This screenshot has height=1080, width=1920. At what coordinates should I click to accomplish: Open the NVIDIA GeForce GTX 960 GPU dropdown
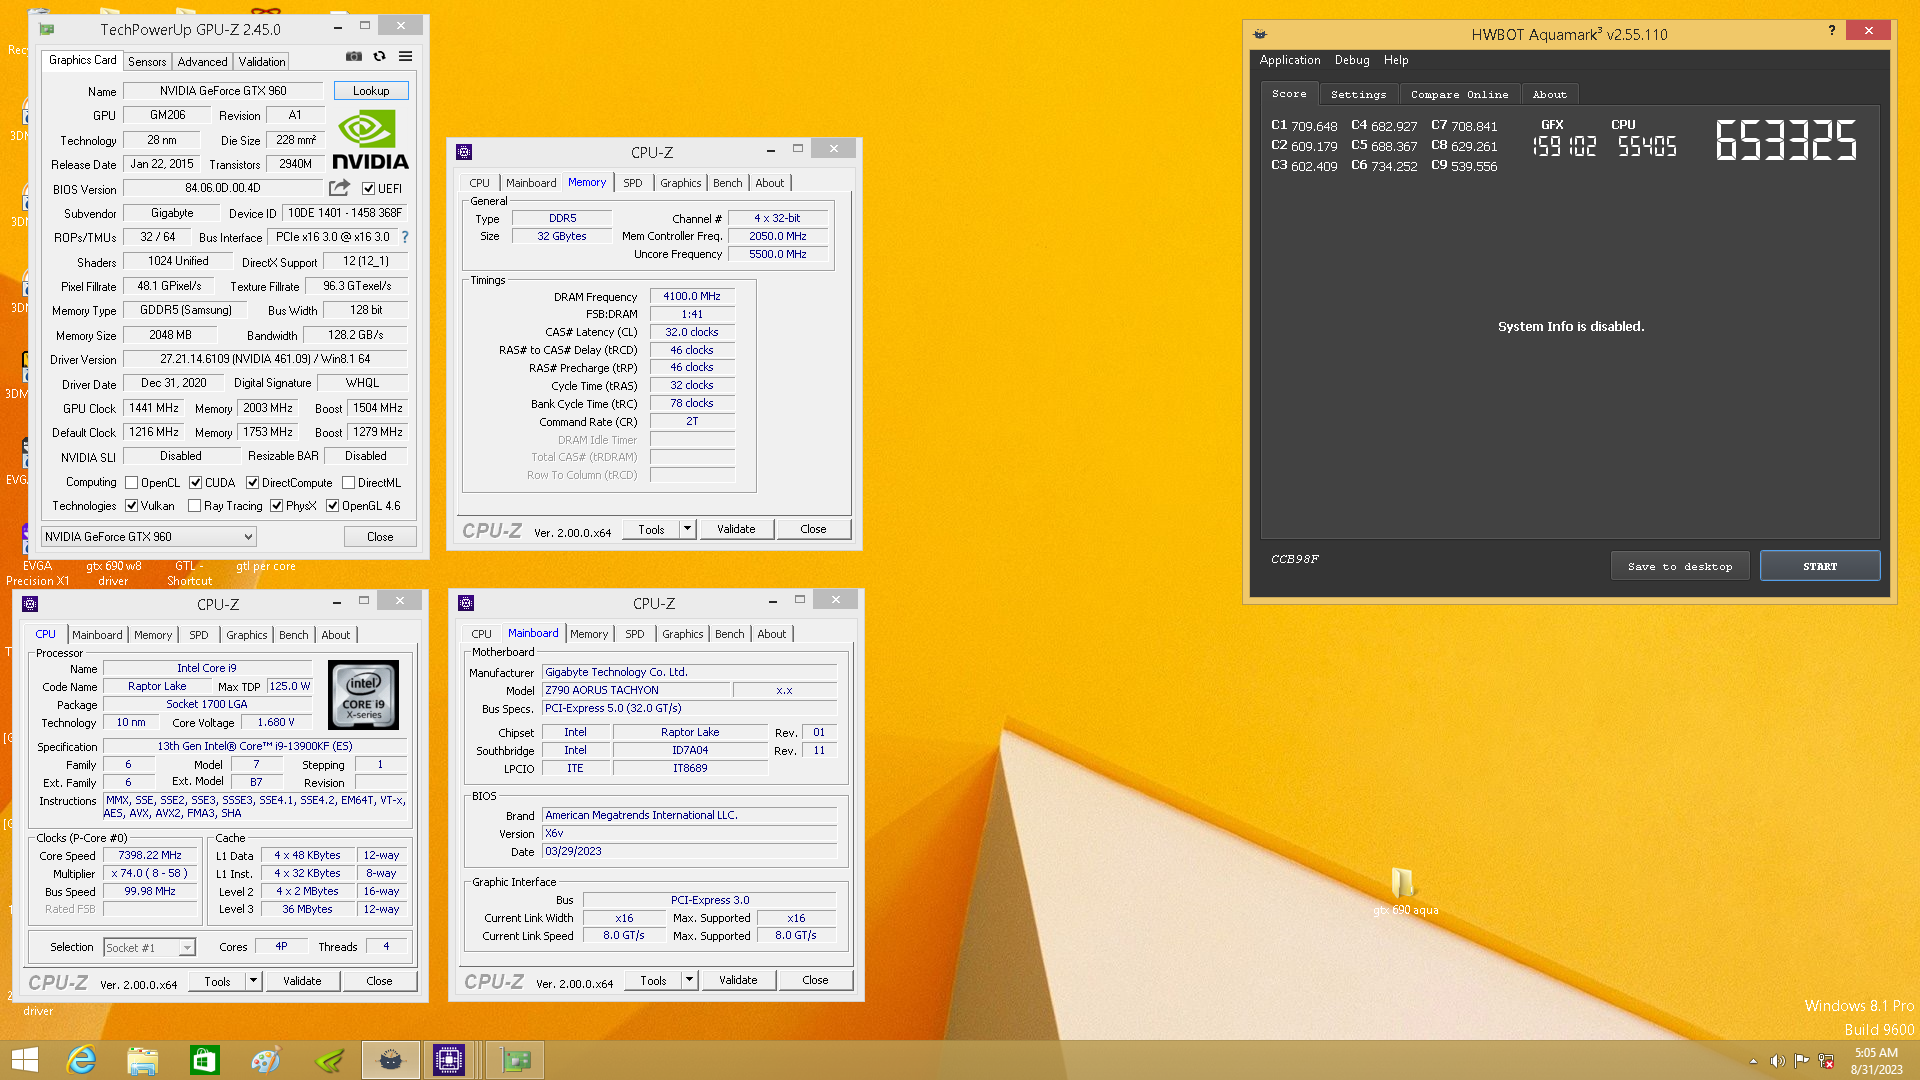[149, 537]
